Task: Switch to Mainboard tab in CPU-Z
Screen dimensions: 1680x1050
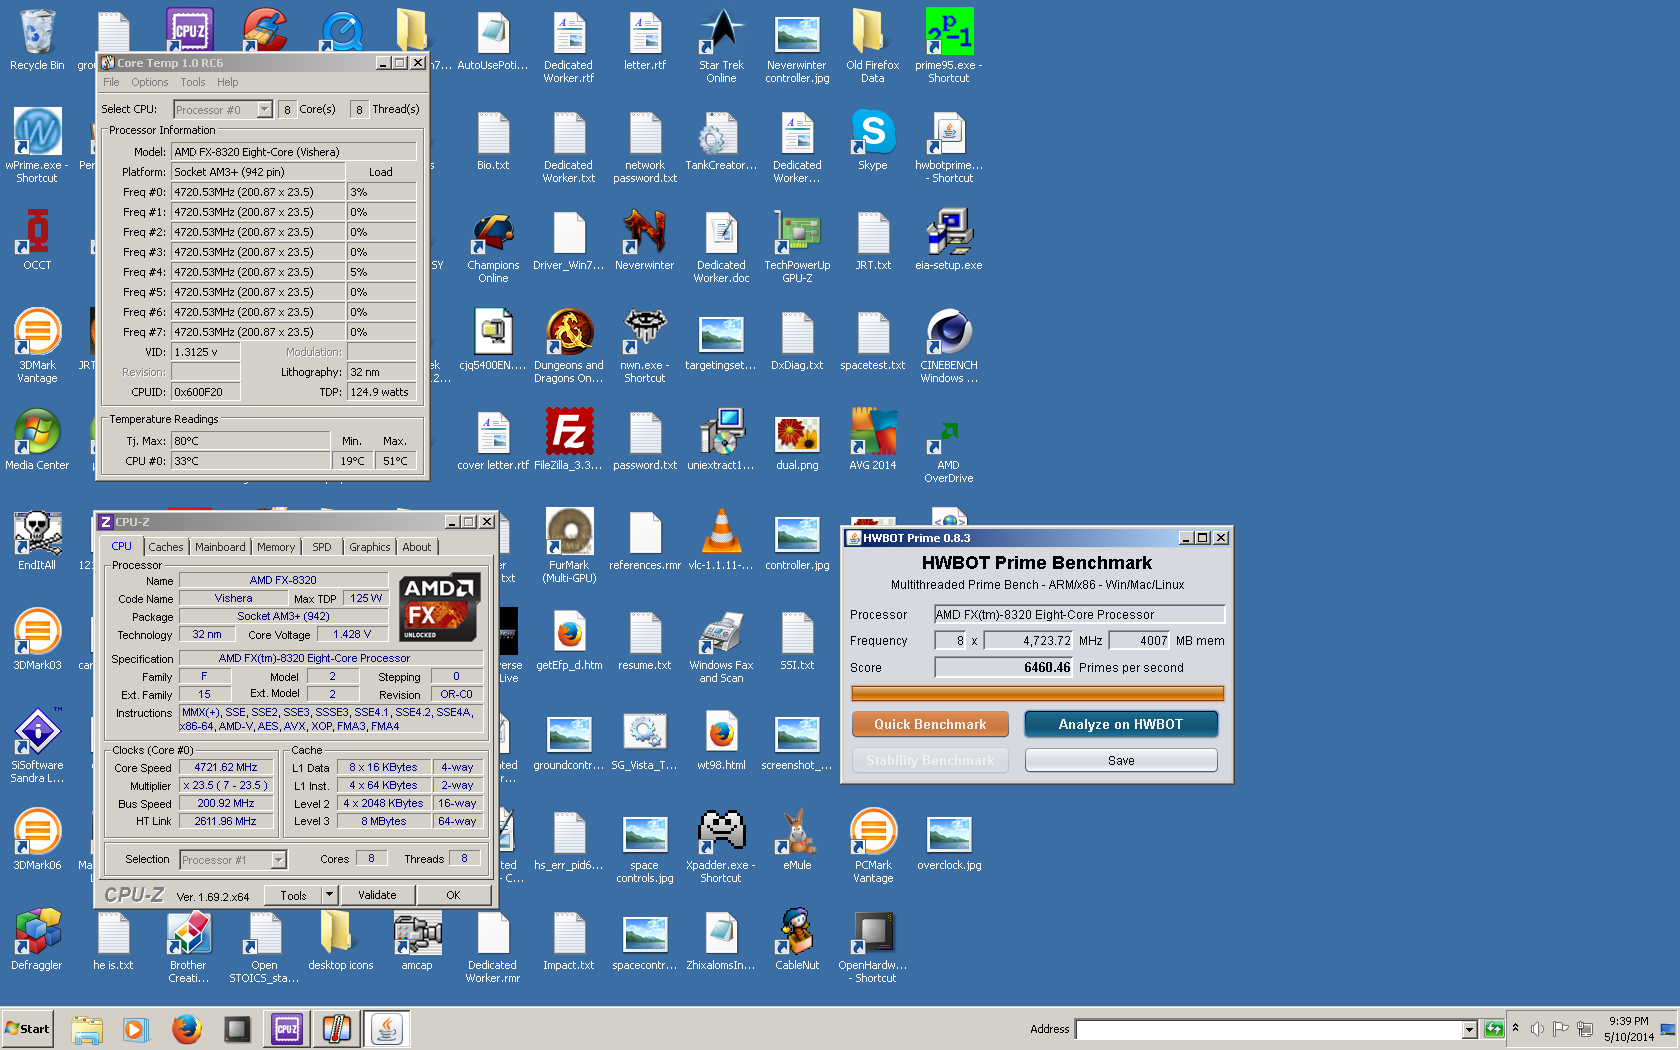Action: click(x=220, y=547)
